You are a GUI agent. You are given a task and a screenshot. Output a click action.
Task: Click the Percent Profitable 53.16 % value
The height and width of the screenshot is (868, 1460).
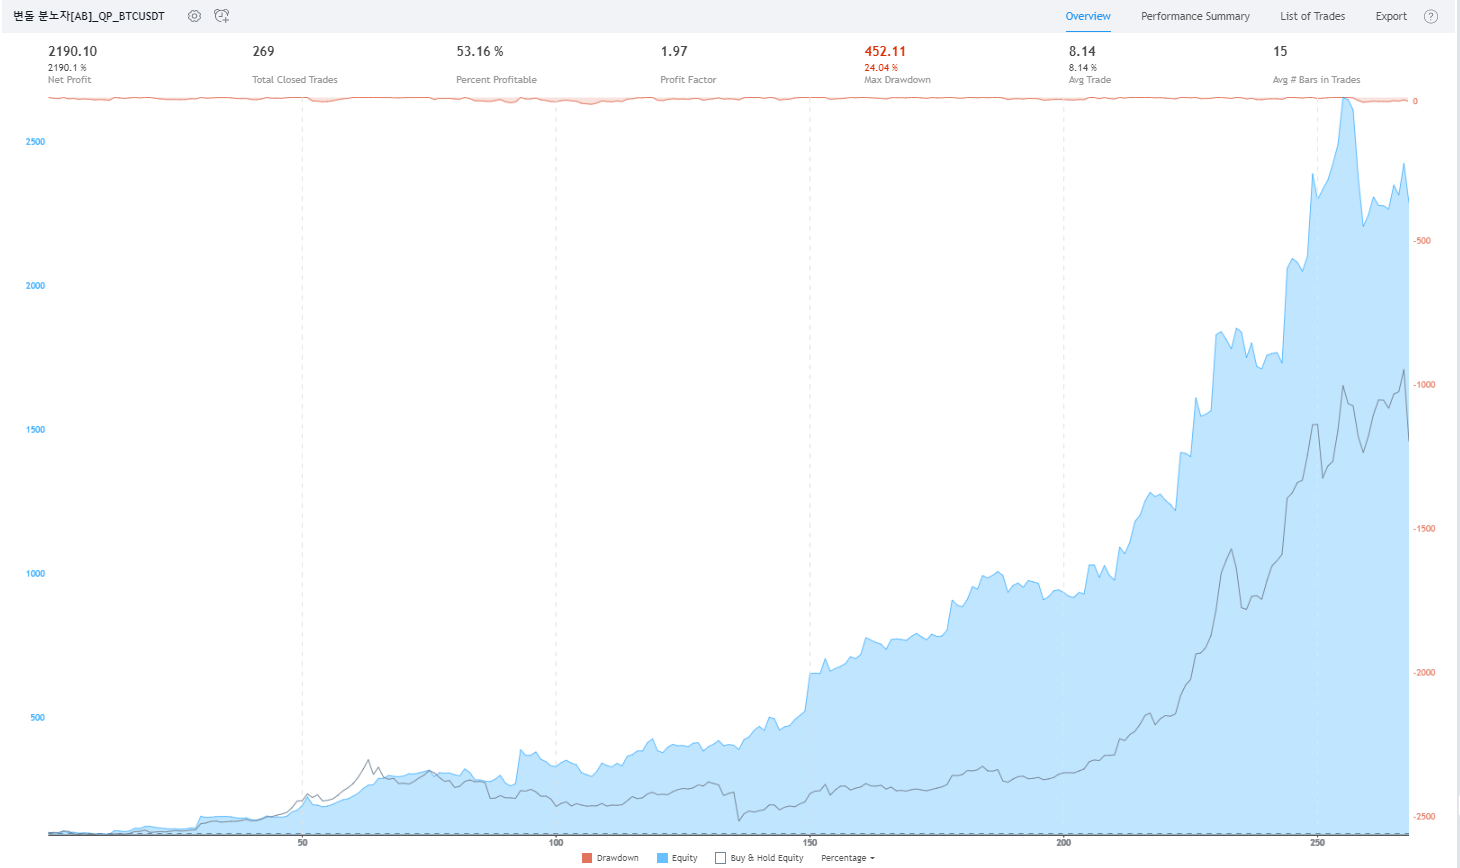(480, 51)
